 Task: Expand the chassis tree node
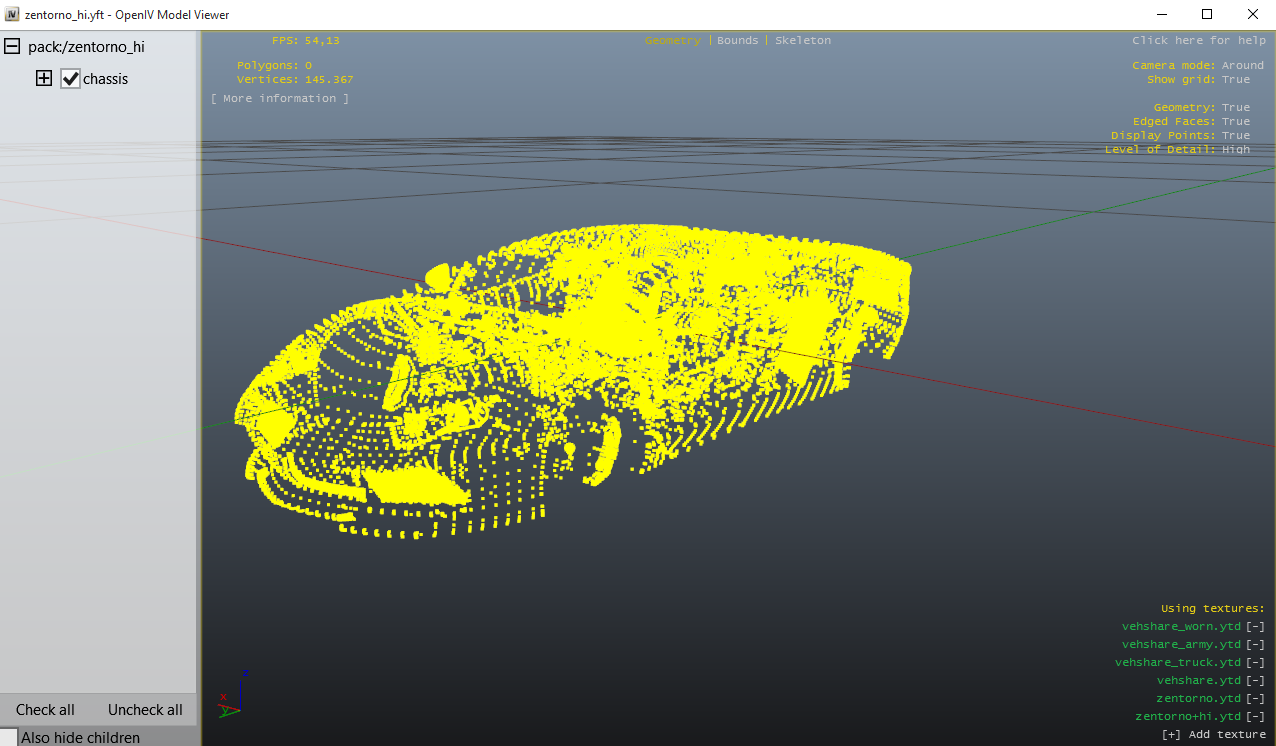click(x=43, y=78)
